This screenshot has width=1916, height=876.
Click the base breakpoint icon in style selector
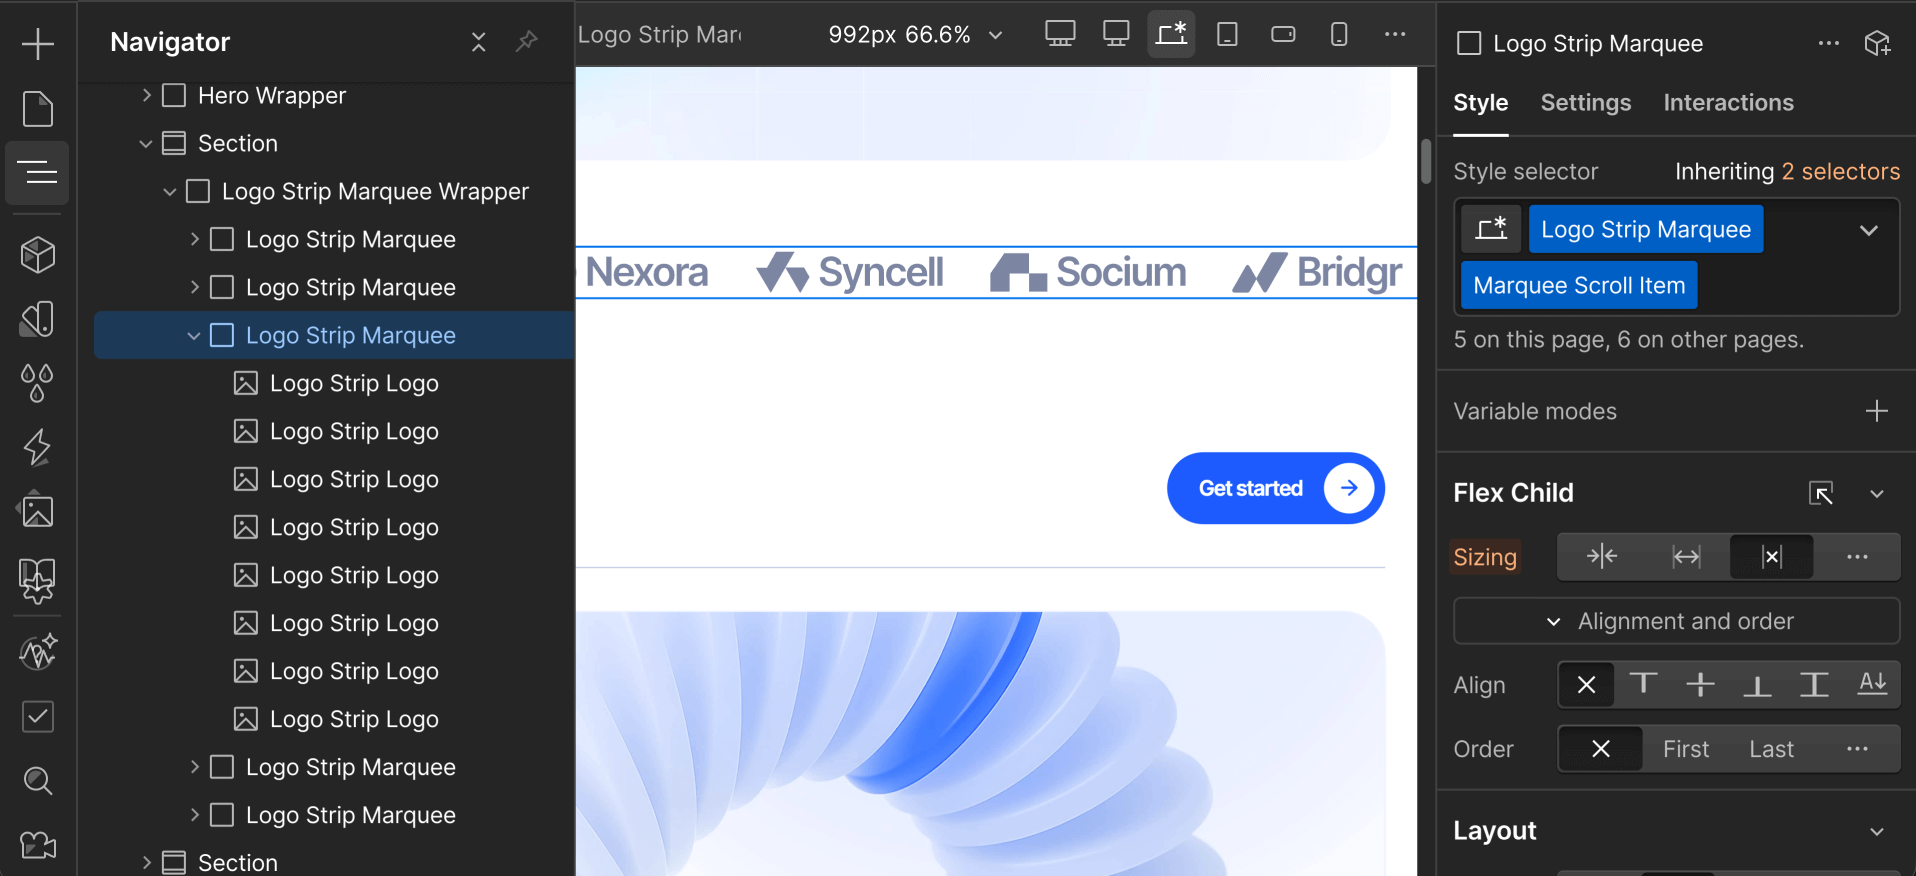point(1491,229)
